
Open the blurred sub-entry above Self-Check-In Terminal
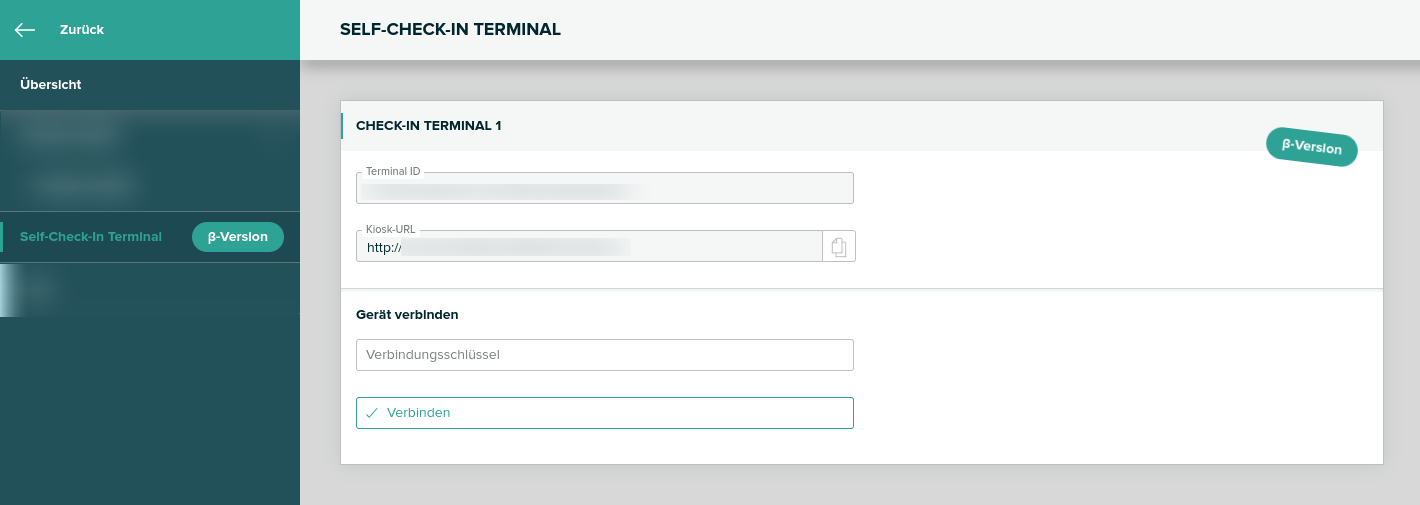85,185
